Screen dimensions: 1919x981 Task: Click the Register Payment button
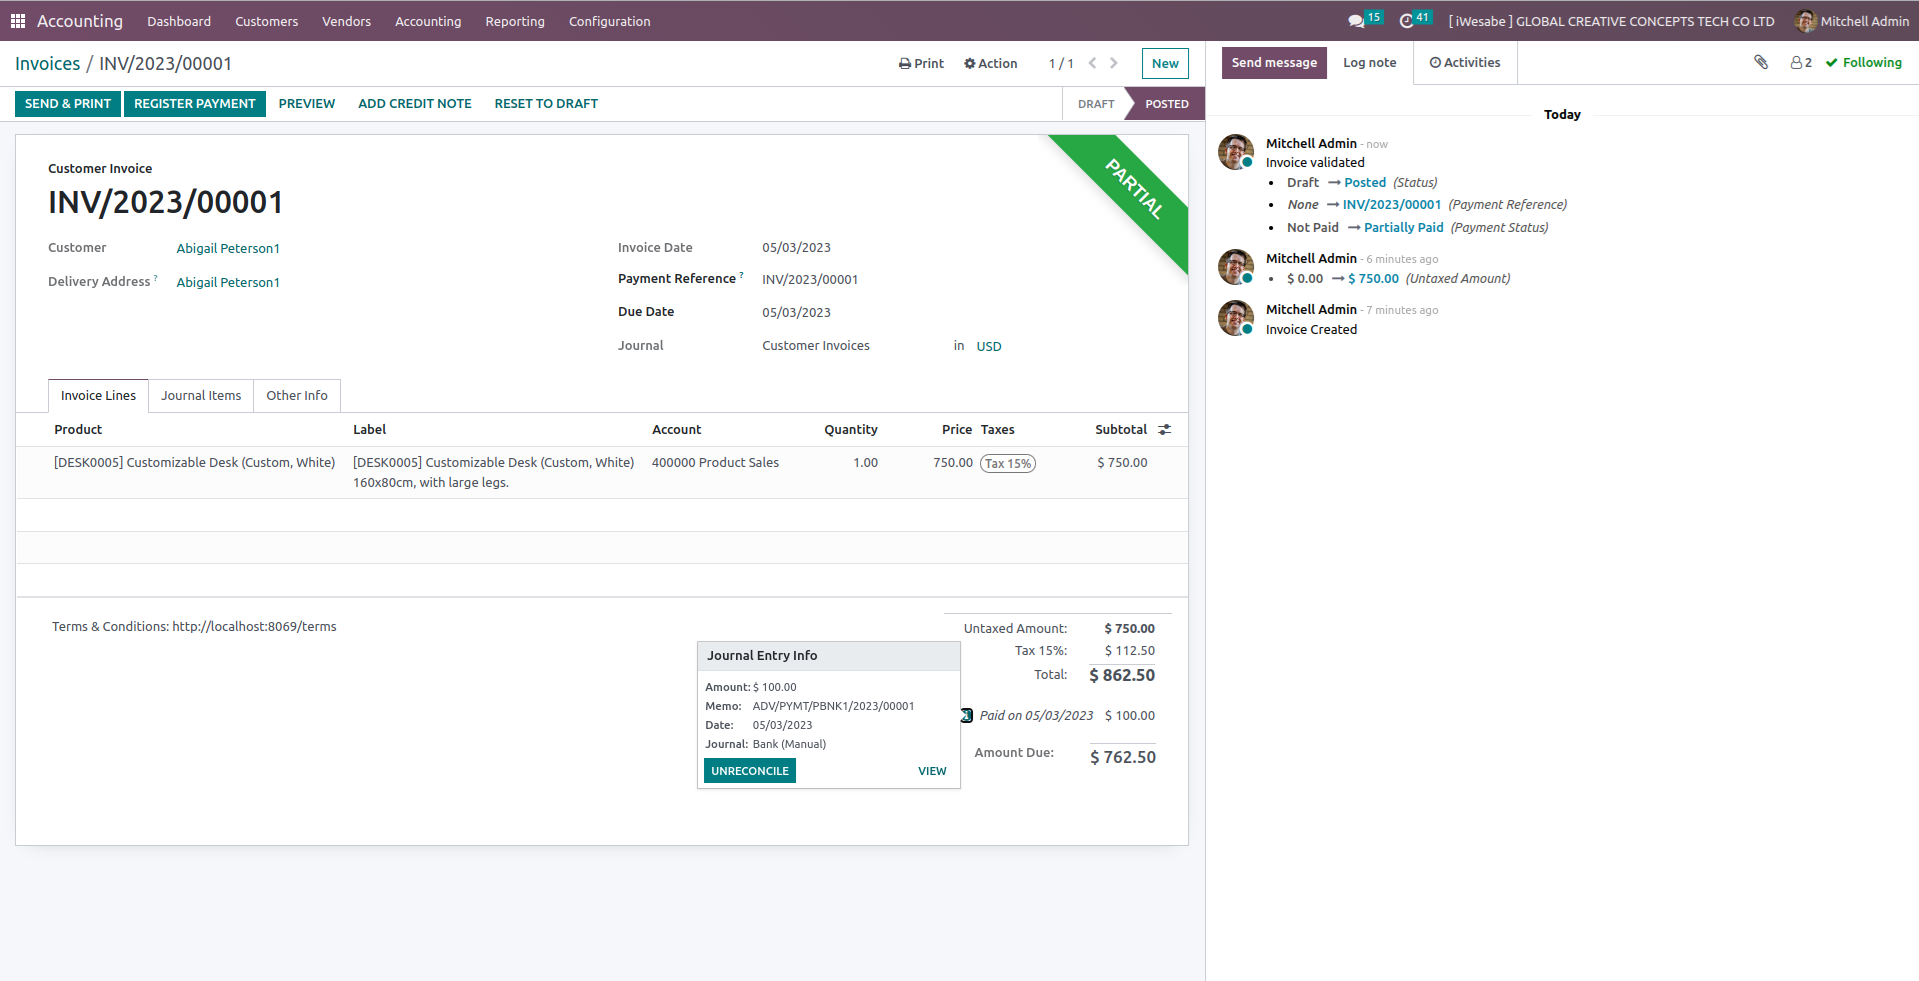click(x=195, y=104)
